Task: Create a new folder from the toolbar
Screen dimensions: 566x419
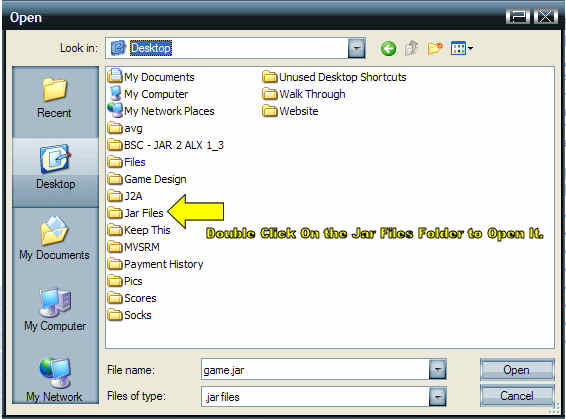Action: [435, 48]
